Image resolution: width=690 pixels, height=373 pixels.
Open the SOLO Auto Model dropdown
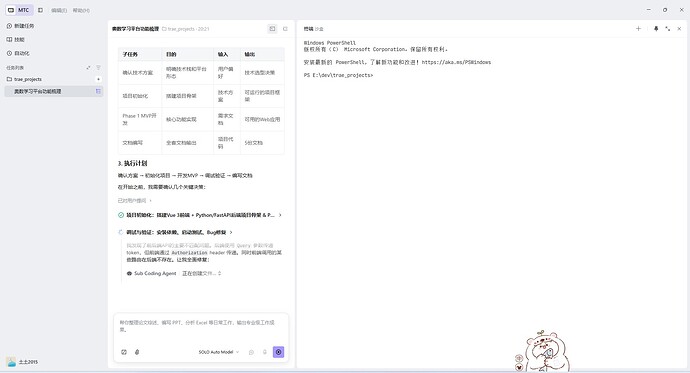click(x=218, y=352)
